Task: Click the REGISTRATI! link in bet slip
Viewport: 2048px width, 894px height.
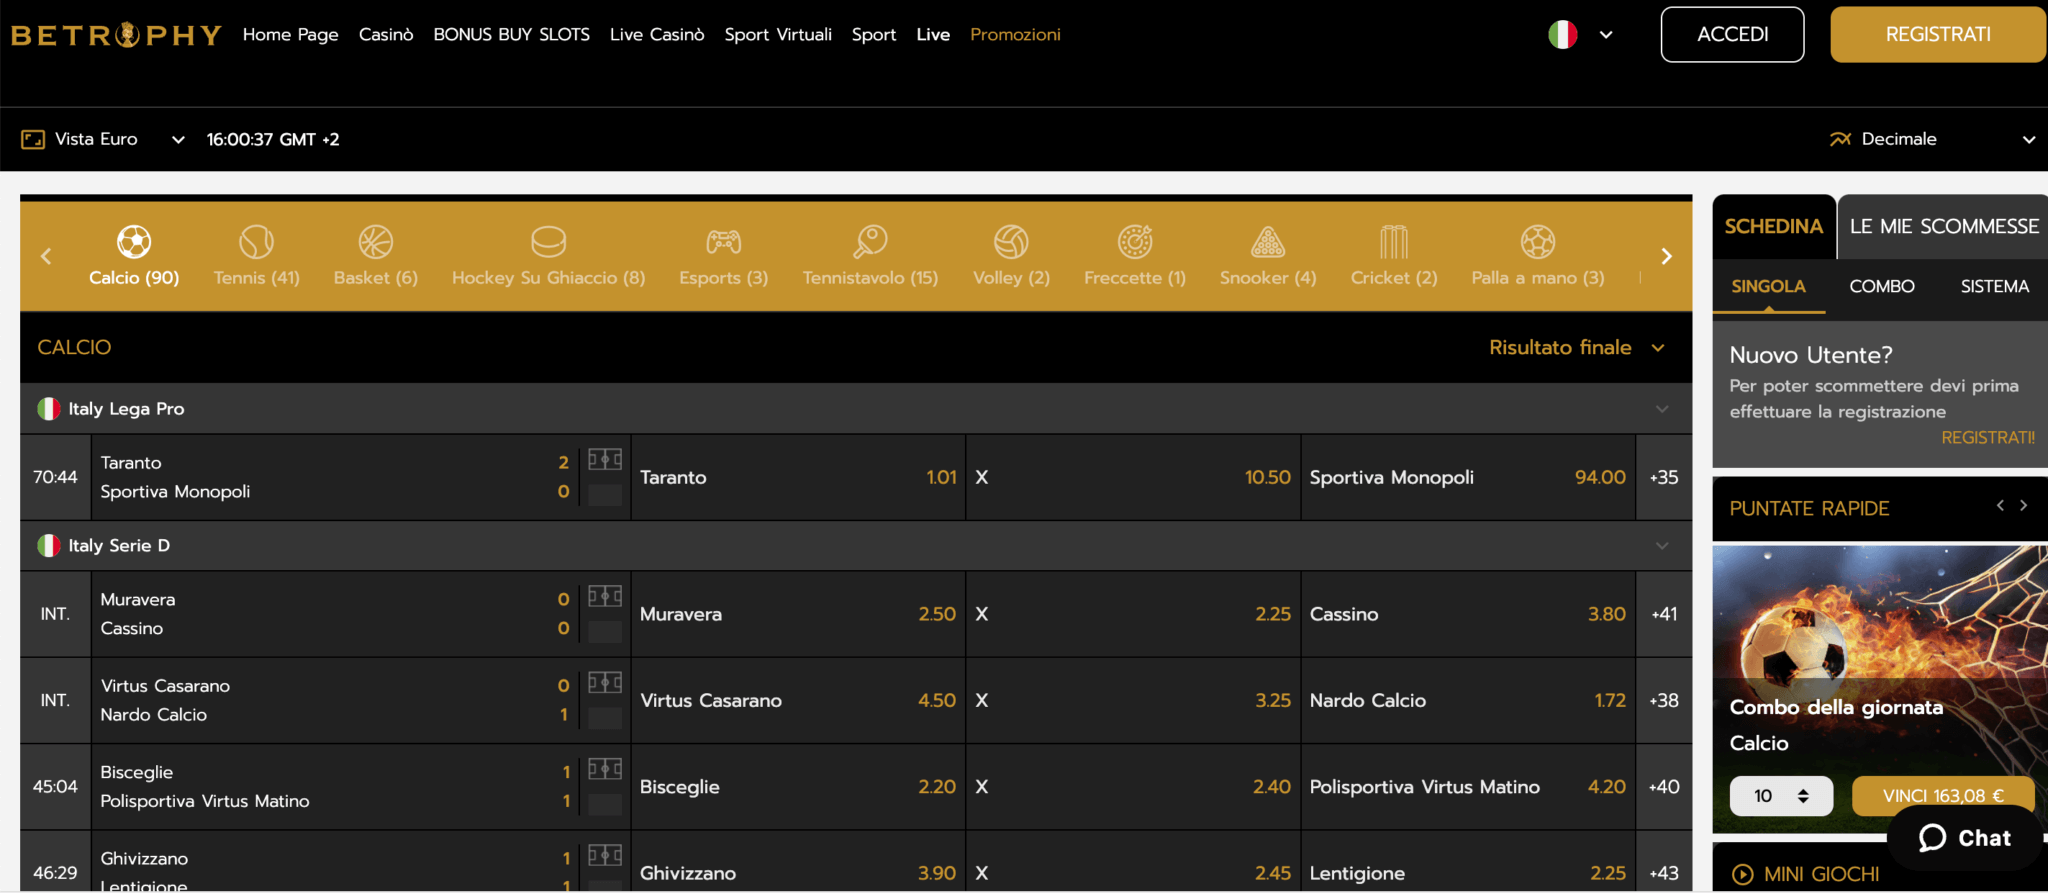Action: (x=1988, y=437)
